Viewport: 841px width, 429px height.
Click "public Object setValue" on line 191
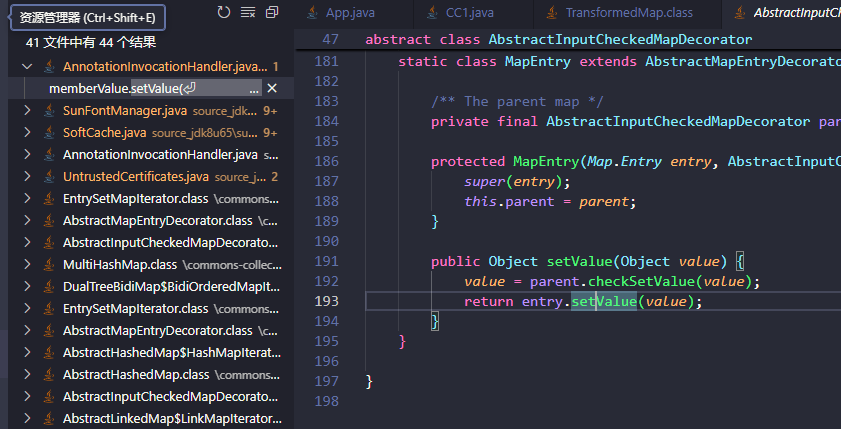(521, 262)
